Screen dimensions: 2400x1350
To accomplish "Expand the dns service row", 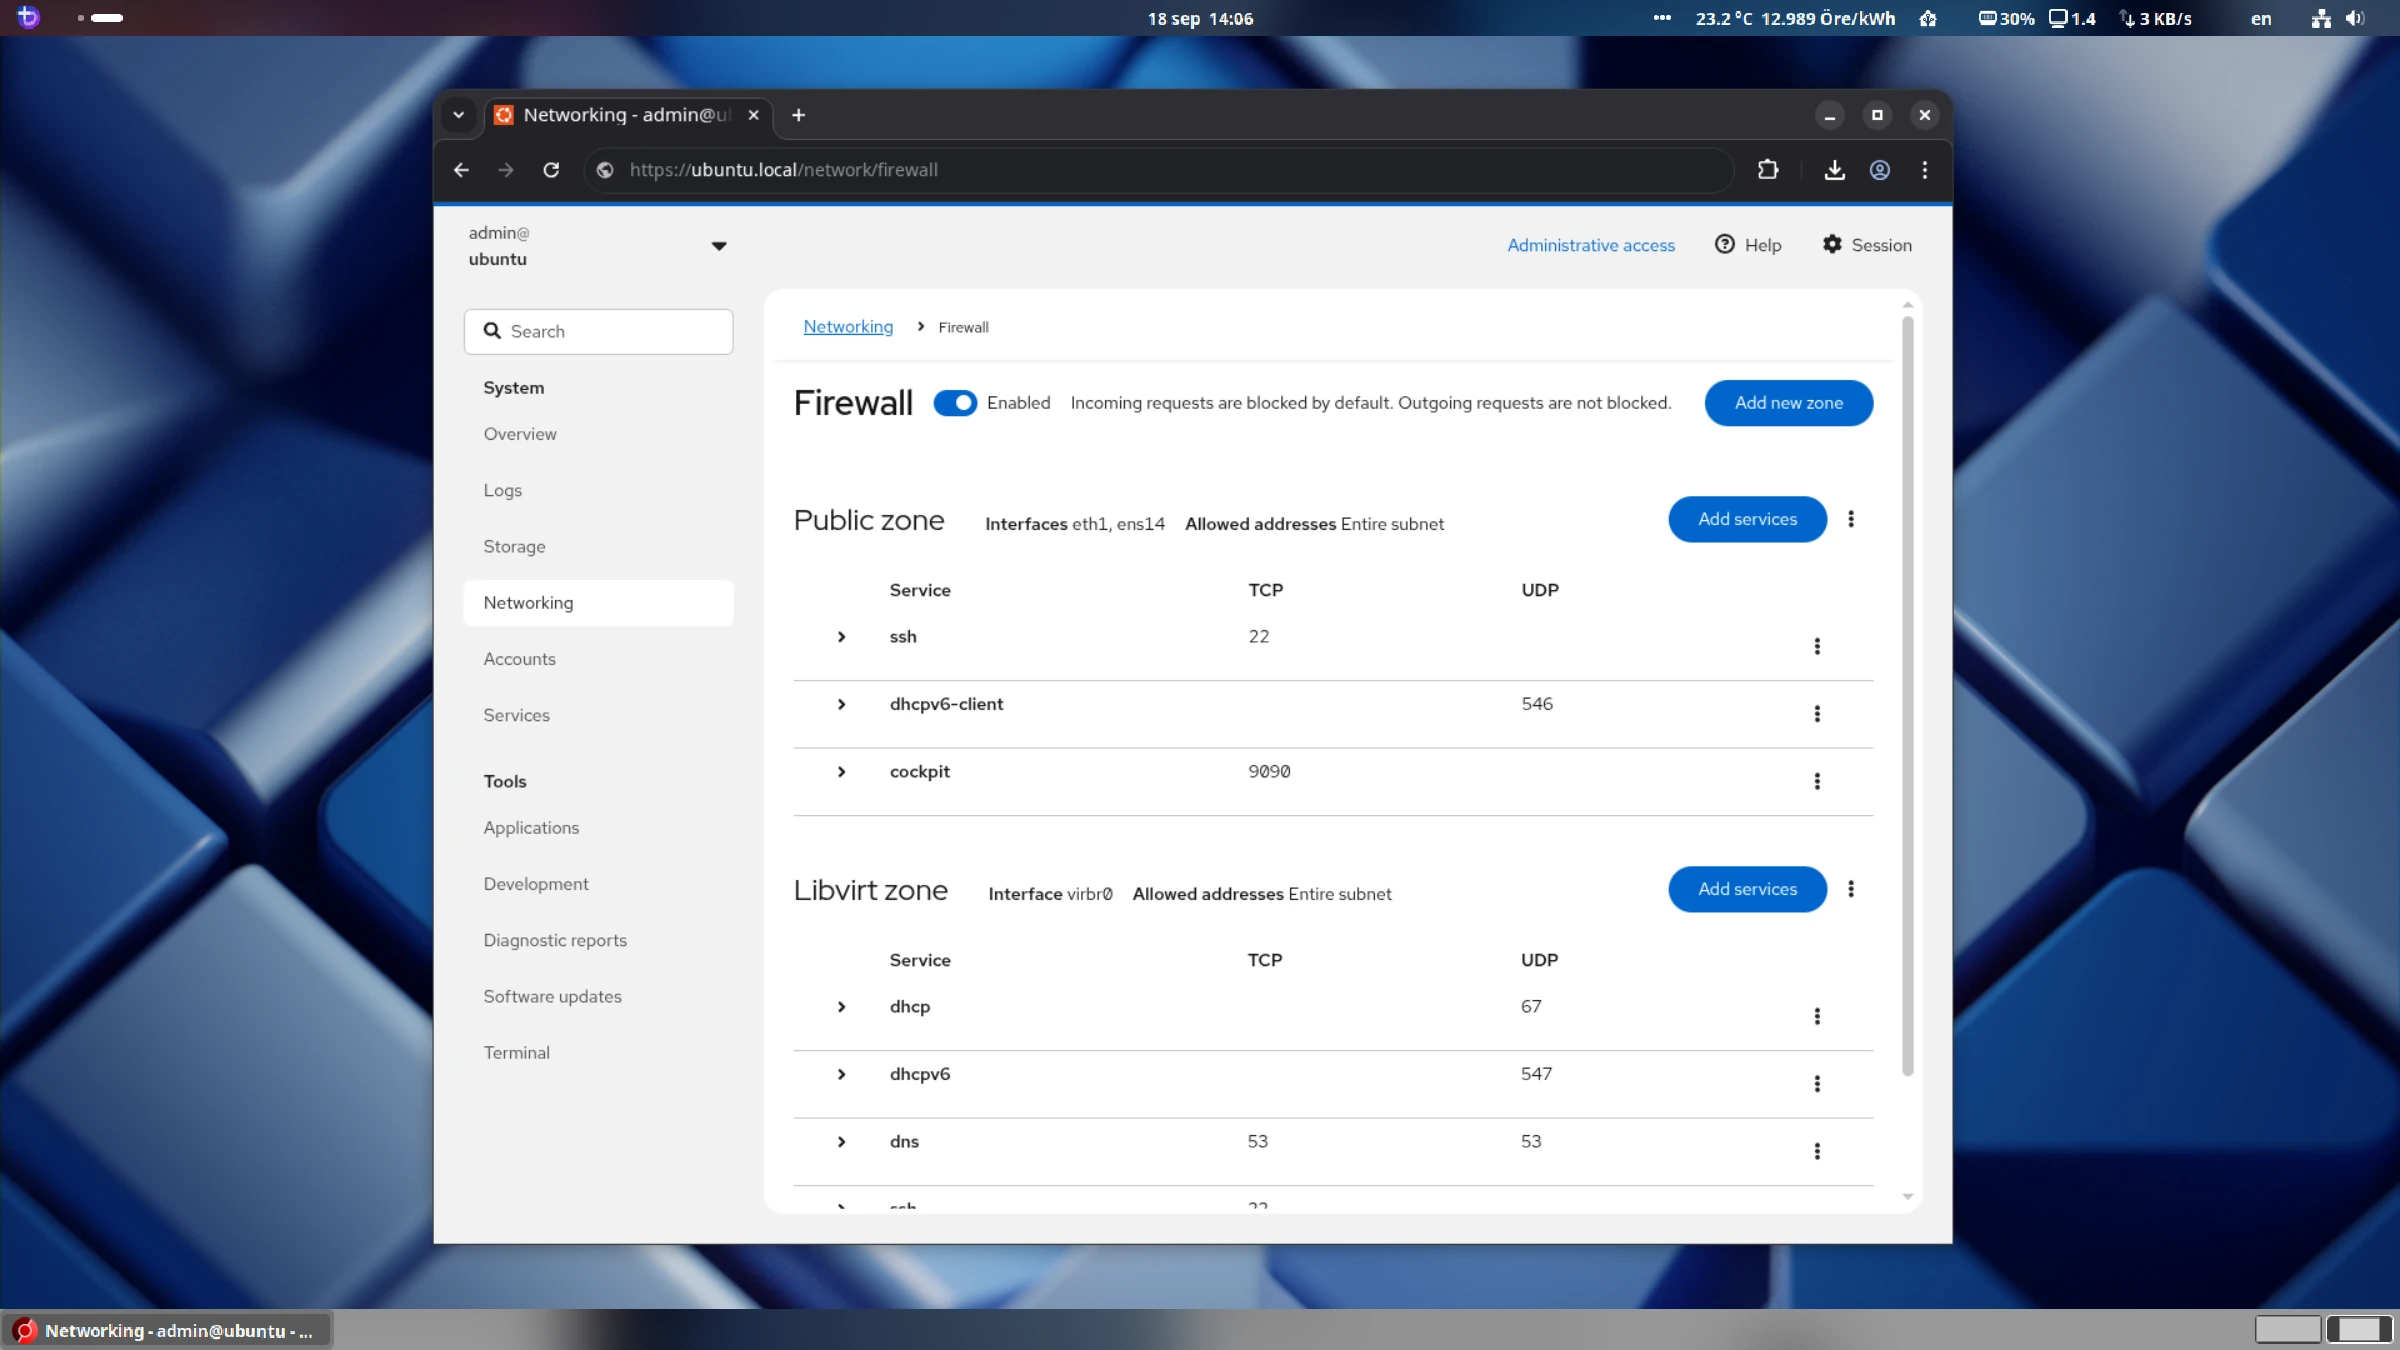I will point(841,1142).
